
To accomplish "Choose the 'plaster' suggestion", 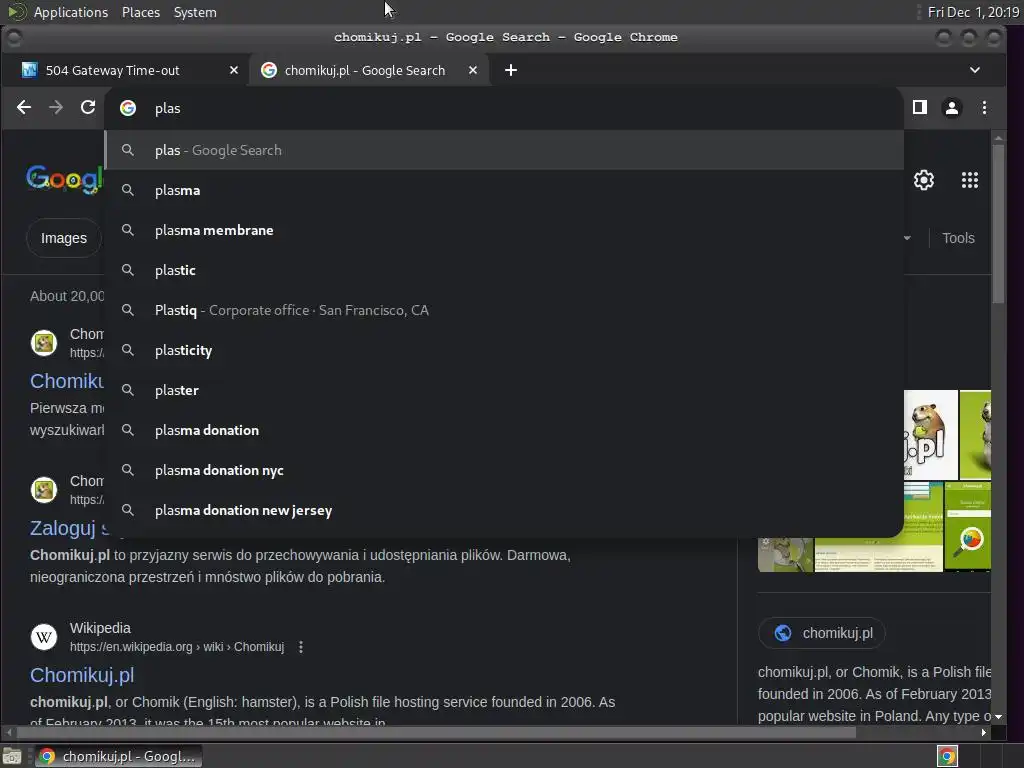I will [x=504, y=390].
